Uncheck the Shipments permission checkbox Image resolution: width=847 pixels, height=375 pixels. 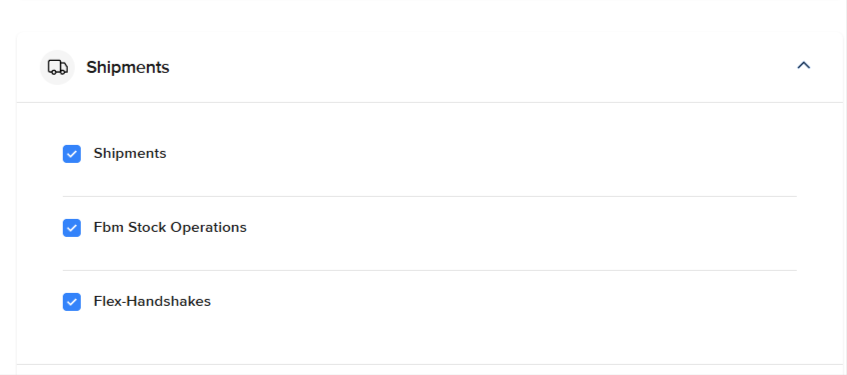point(72,154)
